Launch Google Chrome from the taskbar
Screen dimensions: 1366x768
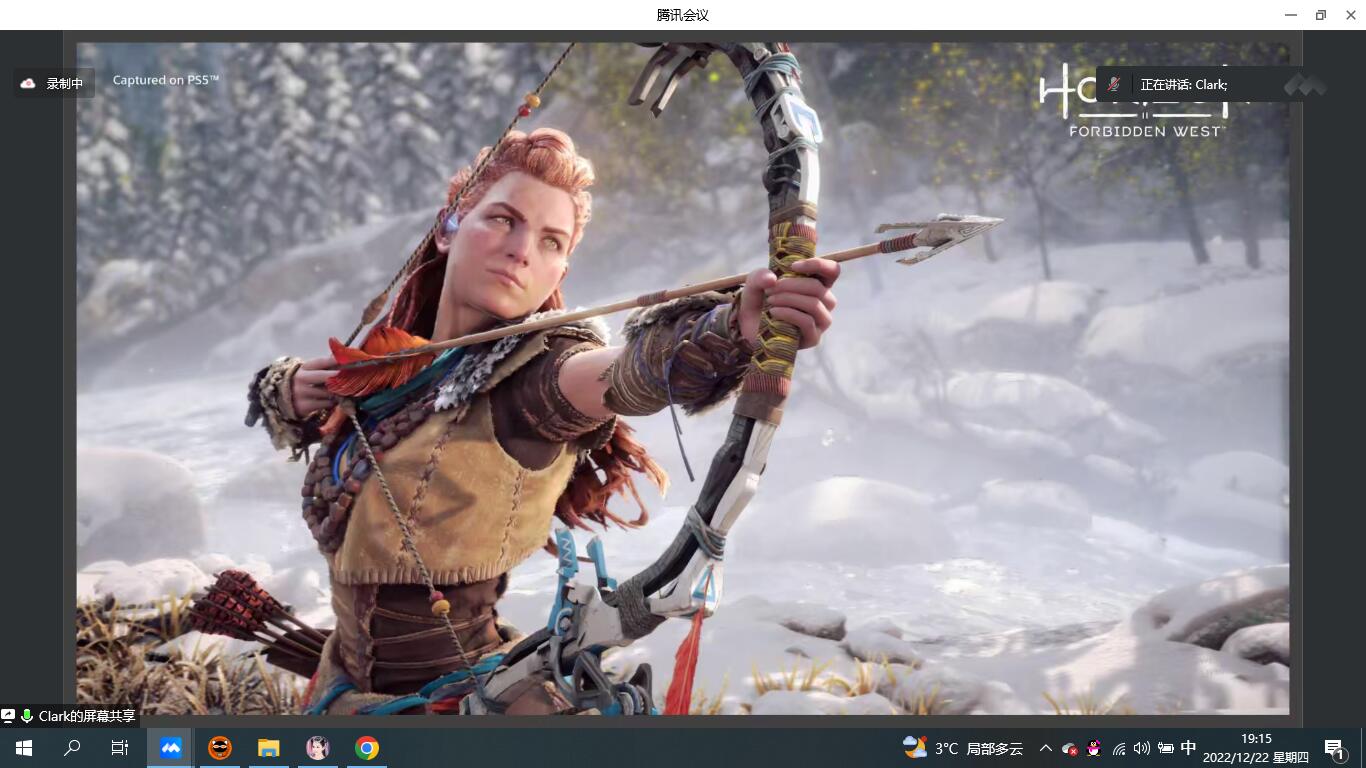(367, 748)
